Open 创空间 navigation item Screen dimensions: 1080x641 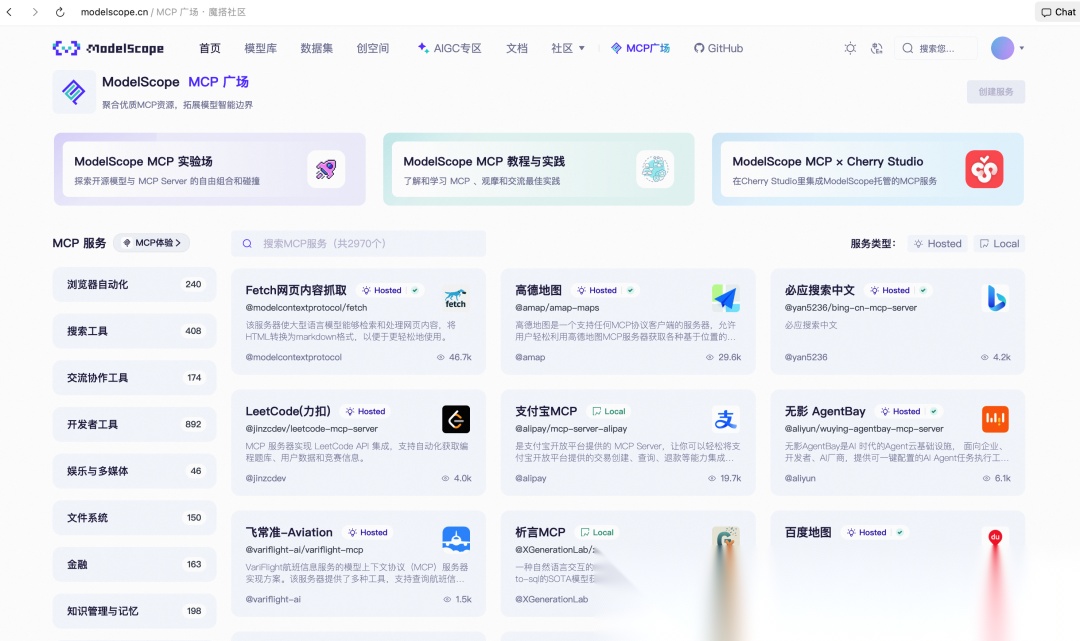[x=373, y=48]
